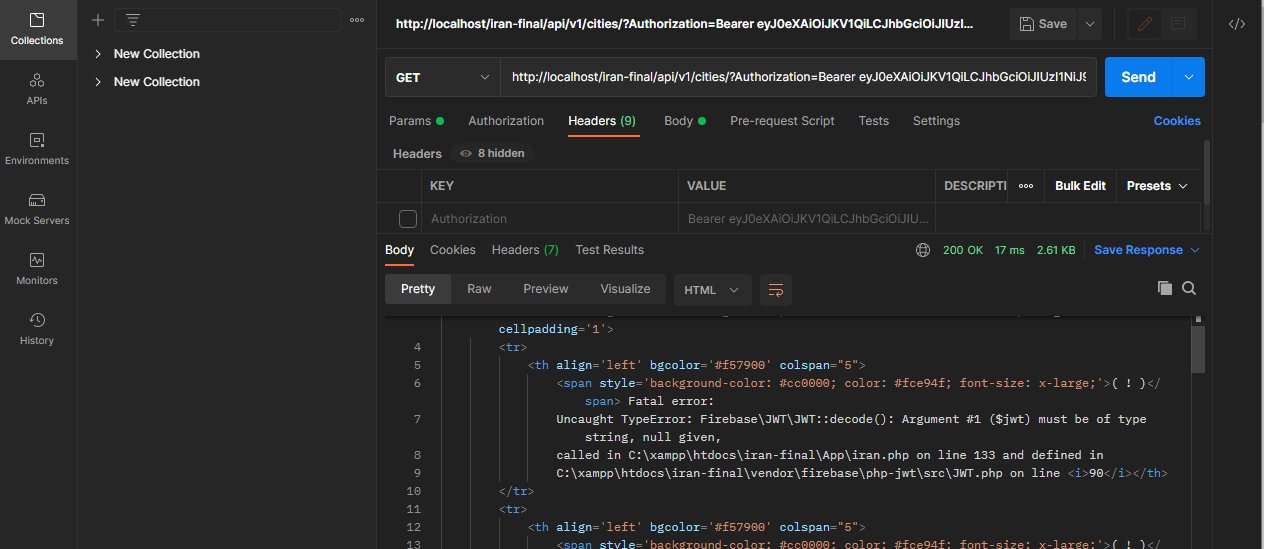Viewport: 1264px width, 549px height.
Task: Open the History sidebar section
Action: (x=37, y=328)
